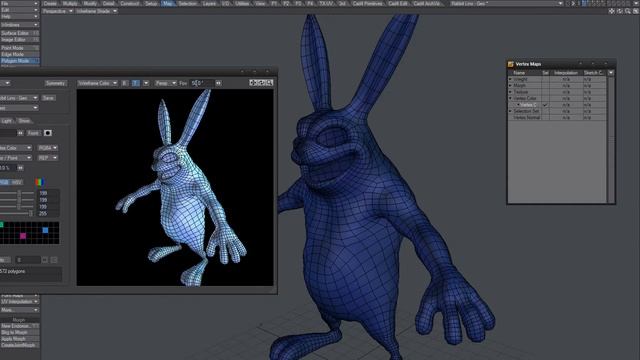Click the round brush shape icon
The height and width of the screenshot is (360, 640).
(x=48, y=133)
